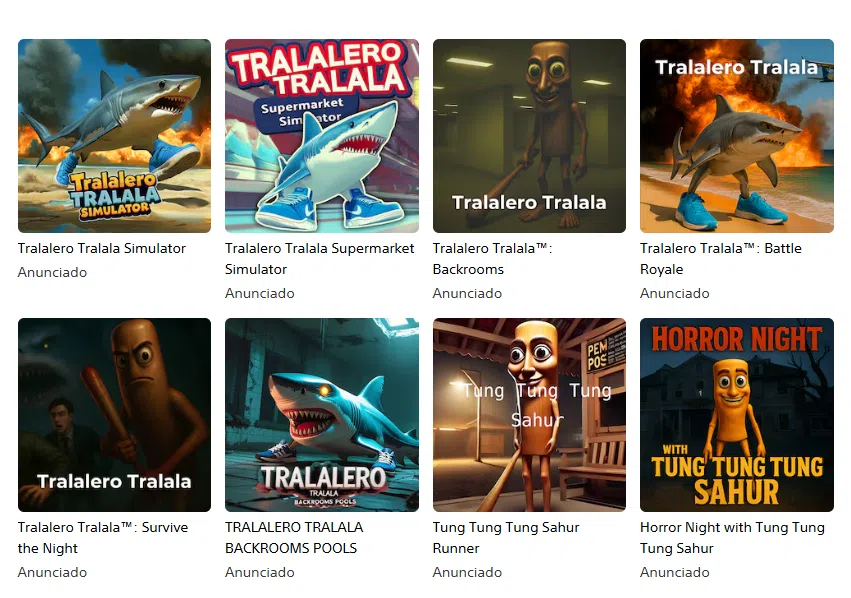This screenshot has width=851, height=598.
Task: Select the Survive the Night game thumbnail
Action: 115,415
